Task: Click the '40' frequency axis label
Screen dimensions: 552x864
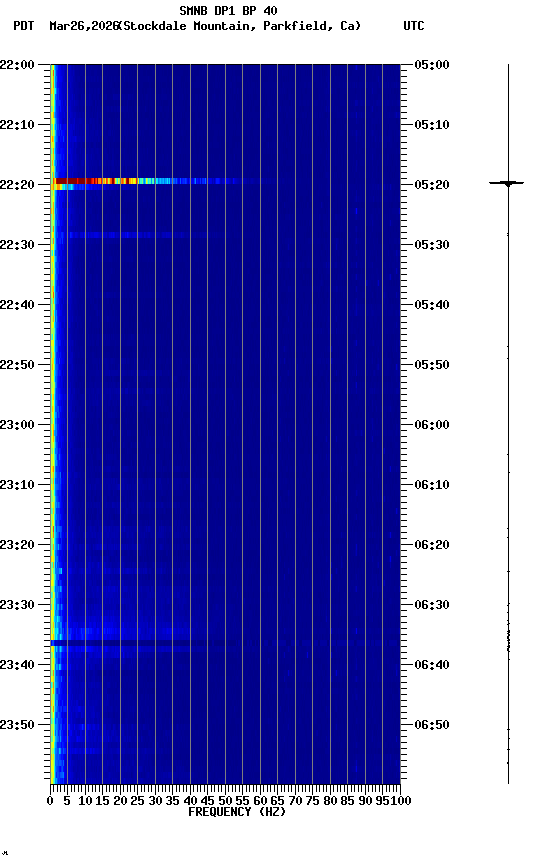Action: pos(190,801)
